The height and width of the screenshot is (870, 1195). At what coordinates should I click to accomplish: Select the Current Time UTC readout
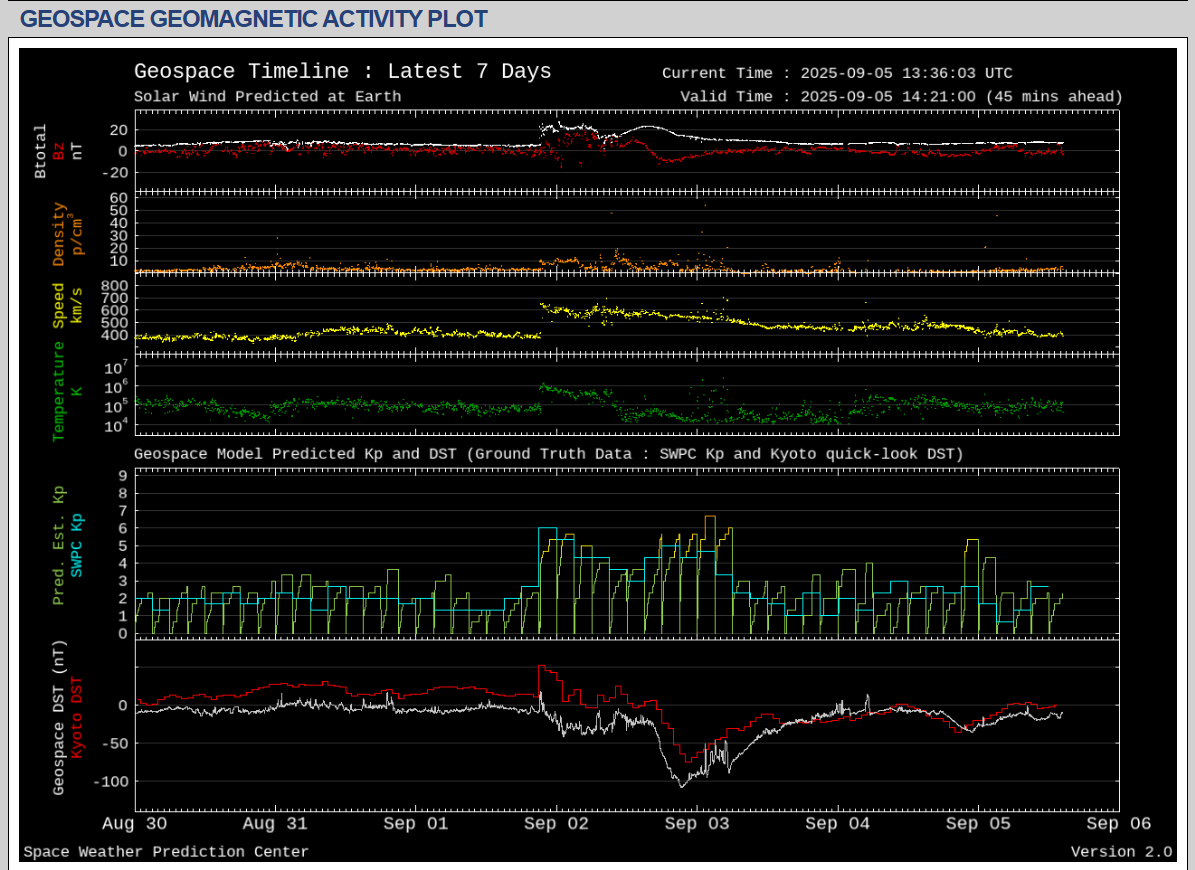pos(837,73)
